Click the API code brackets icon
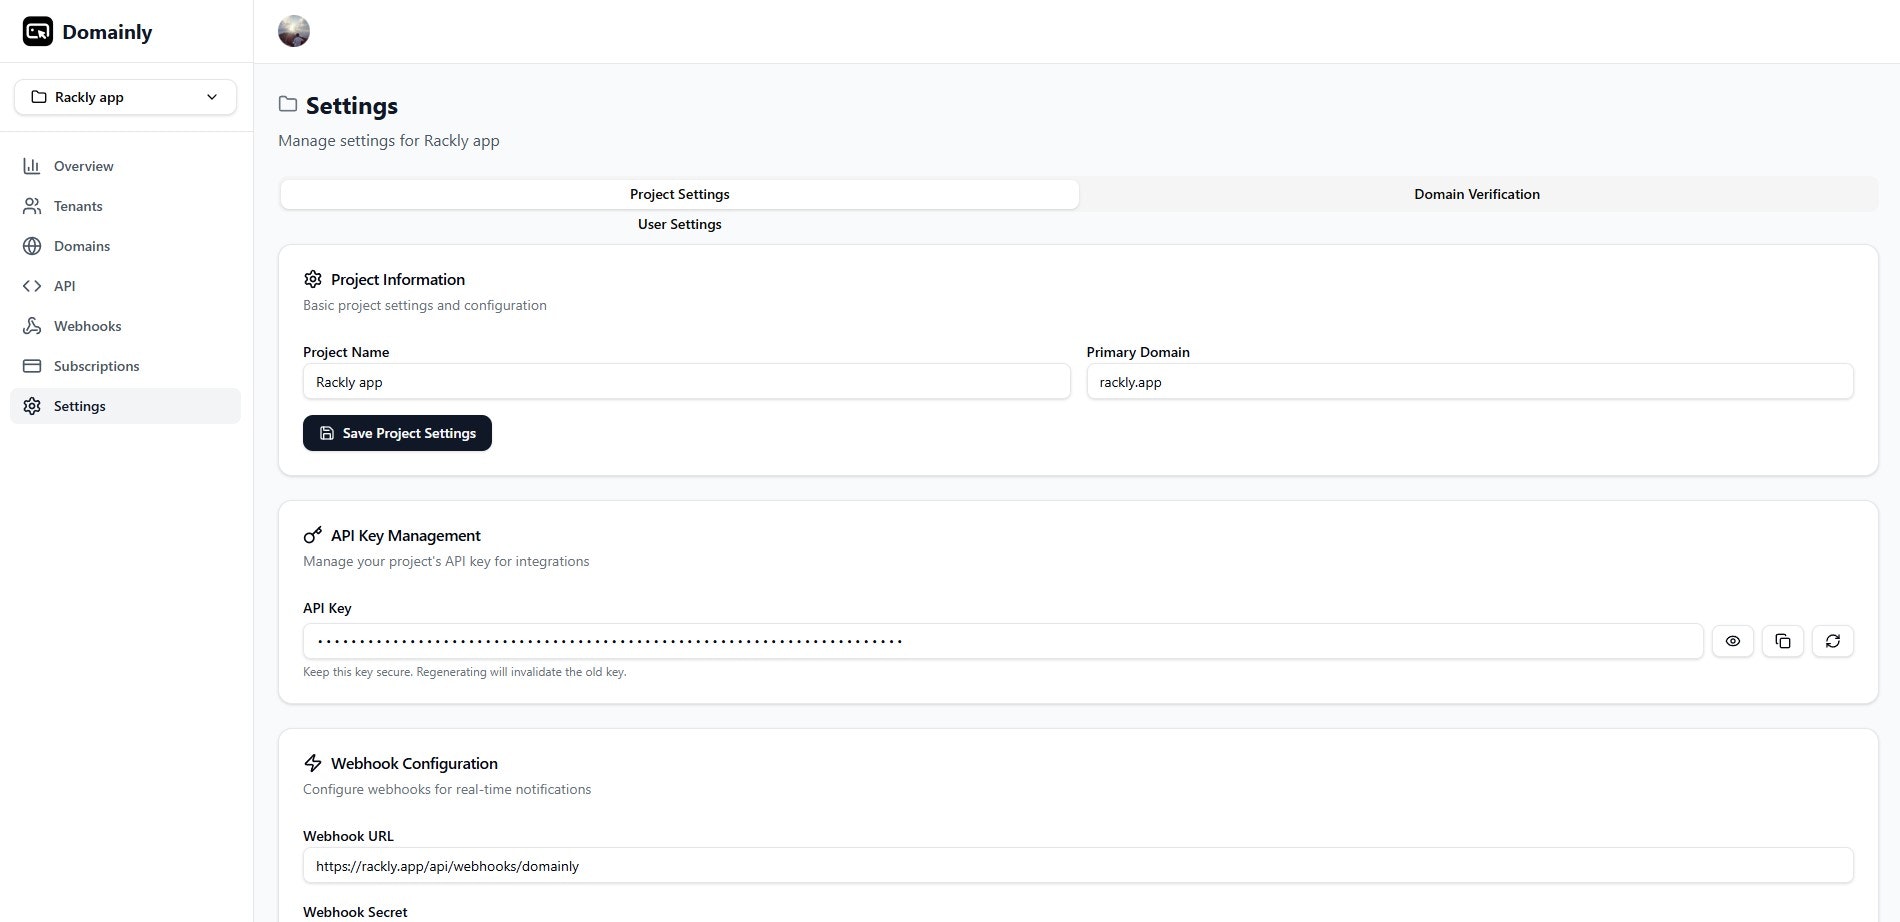This screenshot has width=1900, height=922. [32, 286]
